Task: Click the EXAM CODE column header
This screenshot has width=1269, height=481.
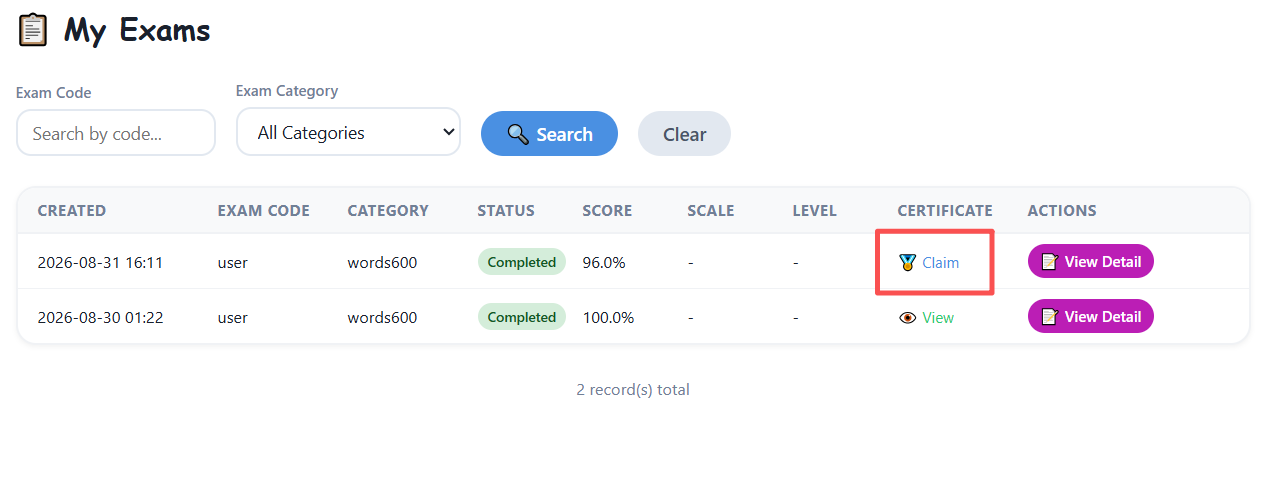Action: pyautogui.click(x=264, y=211)
